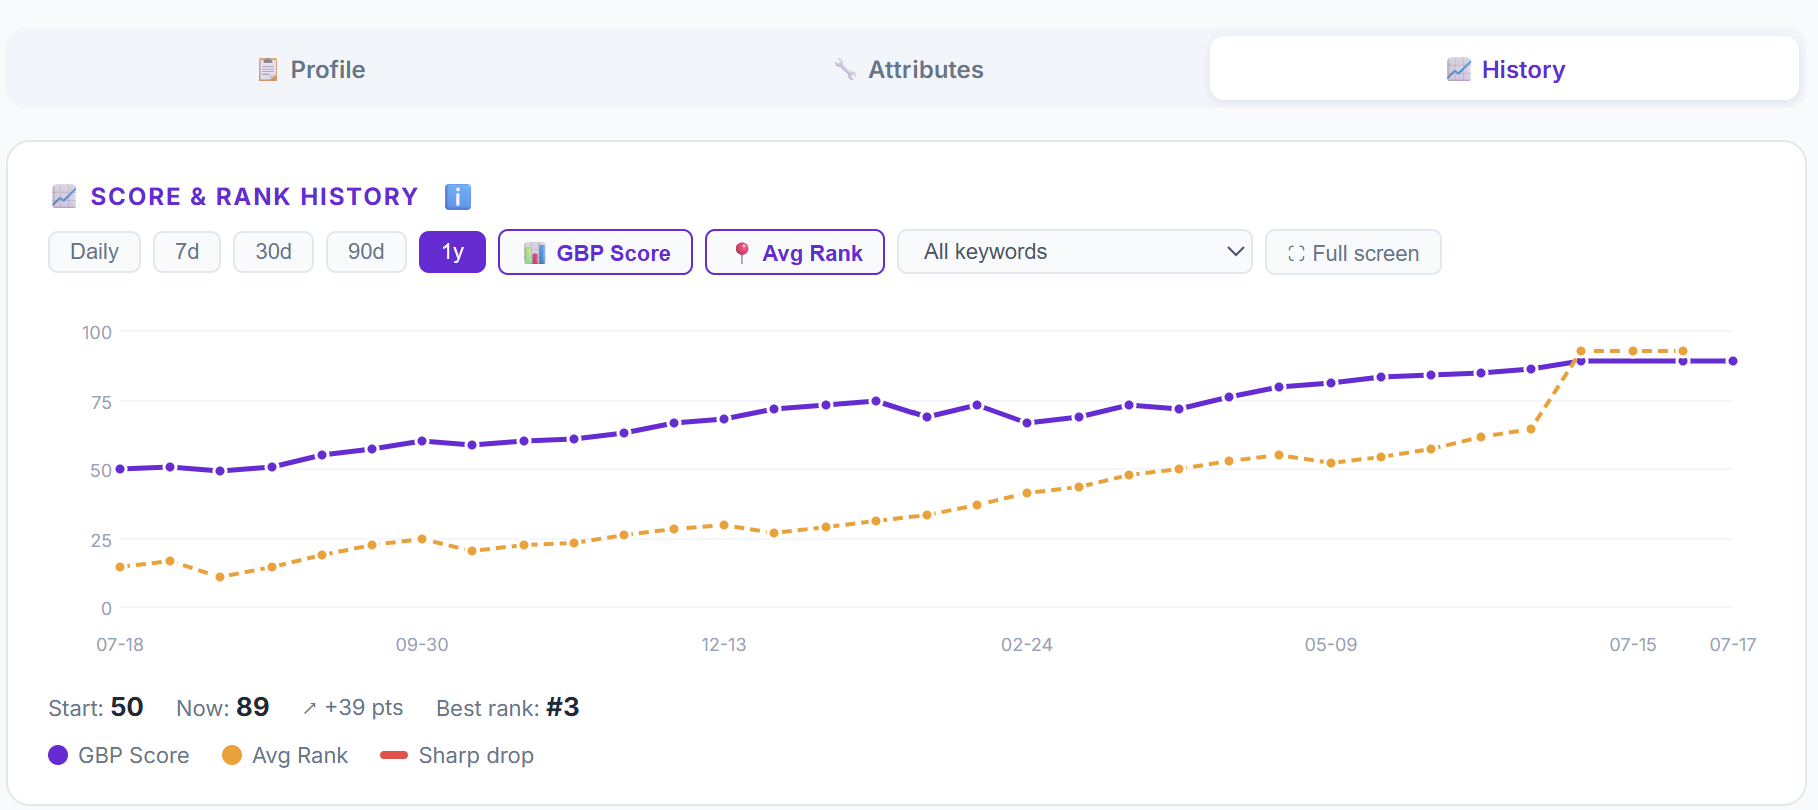Click the 100 y-axis label
1818x810 pixels.
pos(97,332)
